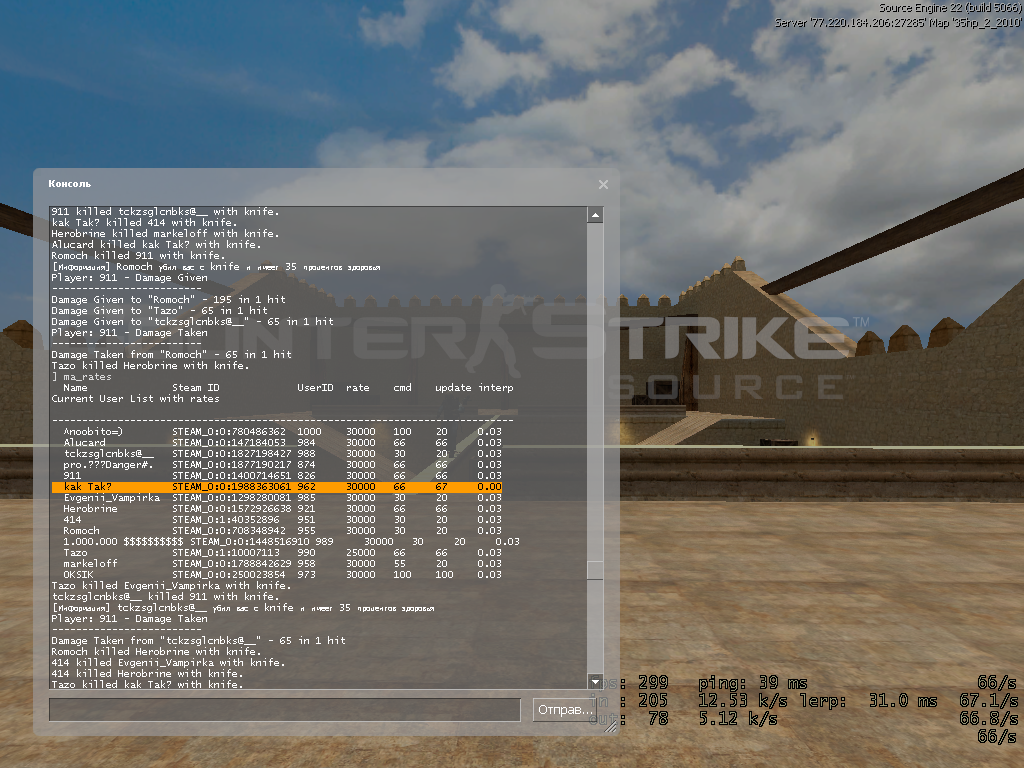Click the 'markeloff' row in rates list
The image size is (1024, 768).
[282, 564]
